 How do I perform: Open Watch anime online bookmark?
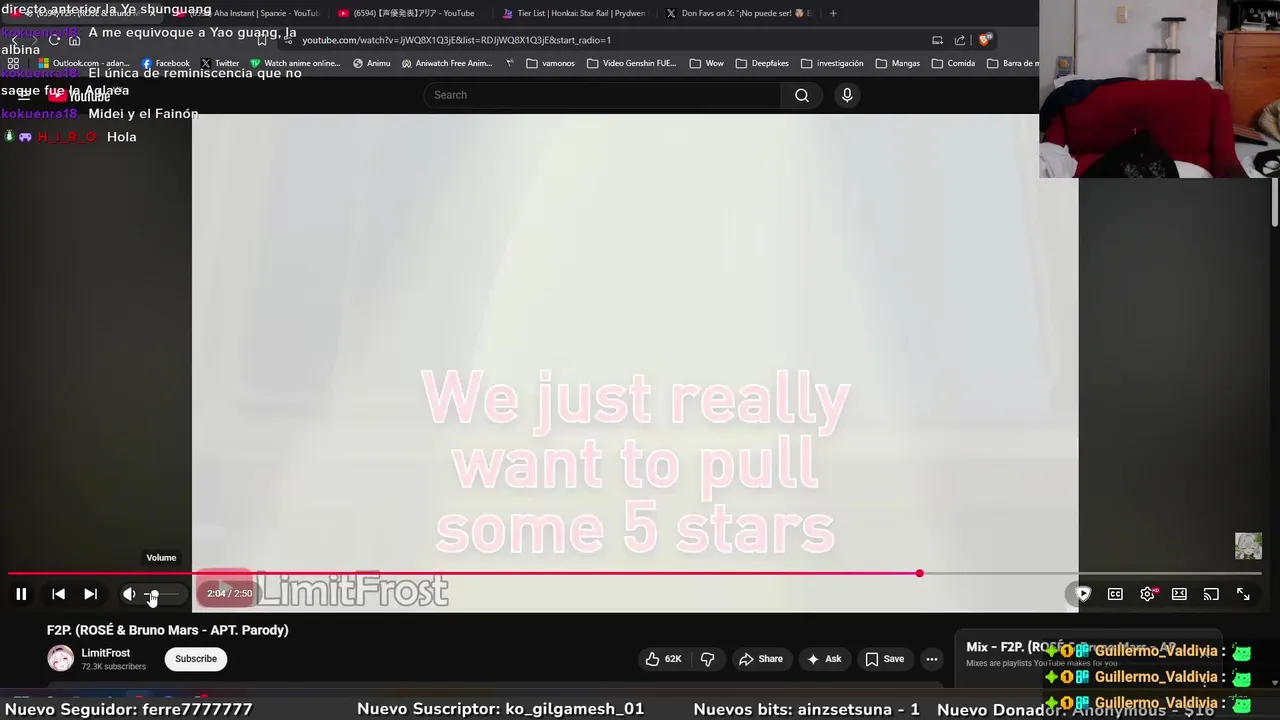click(x=295, y=63)
